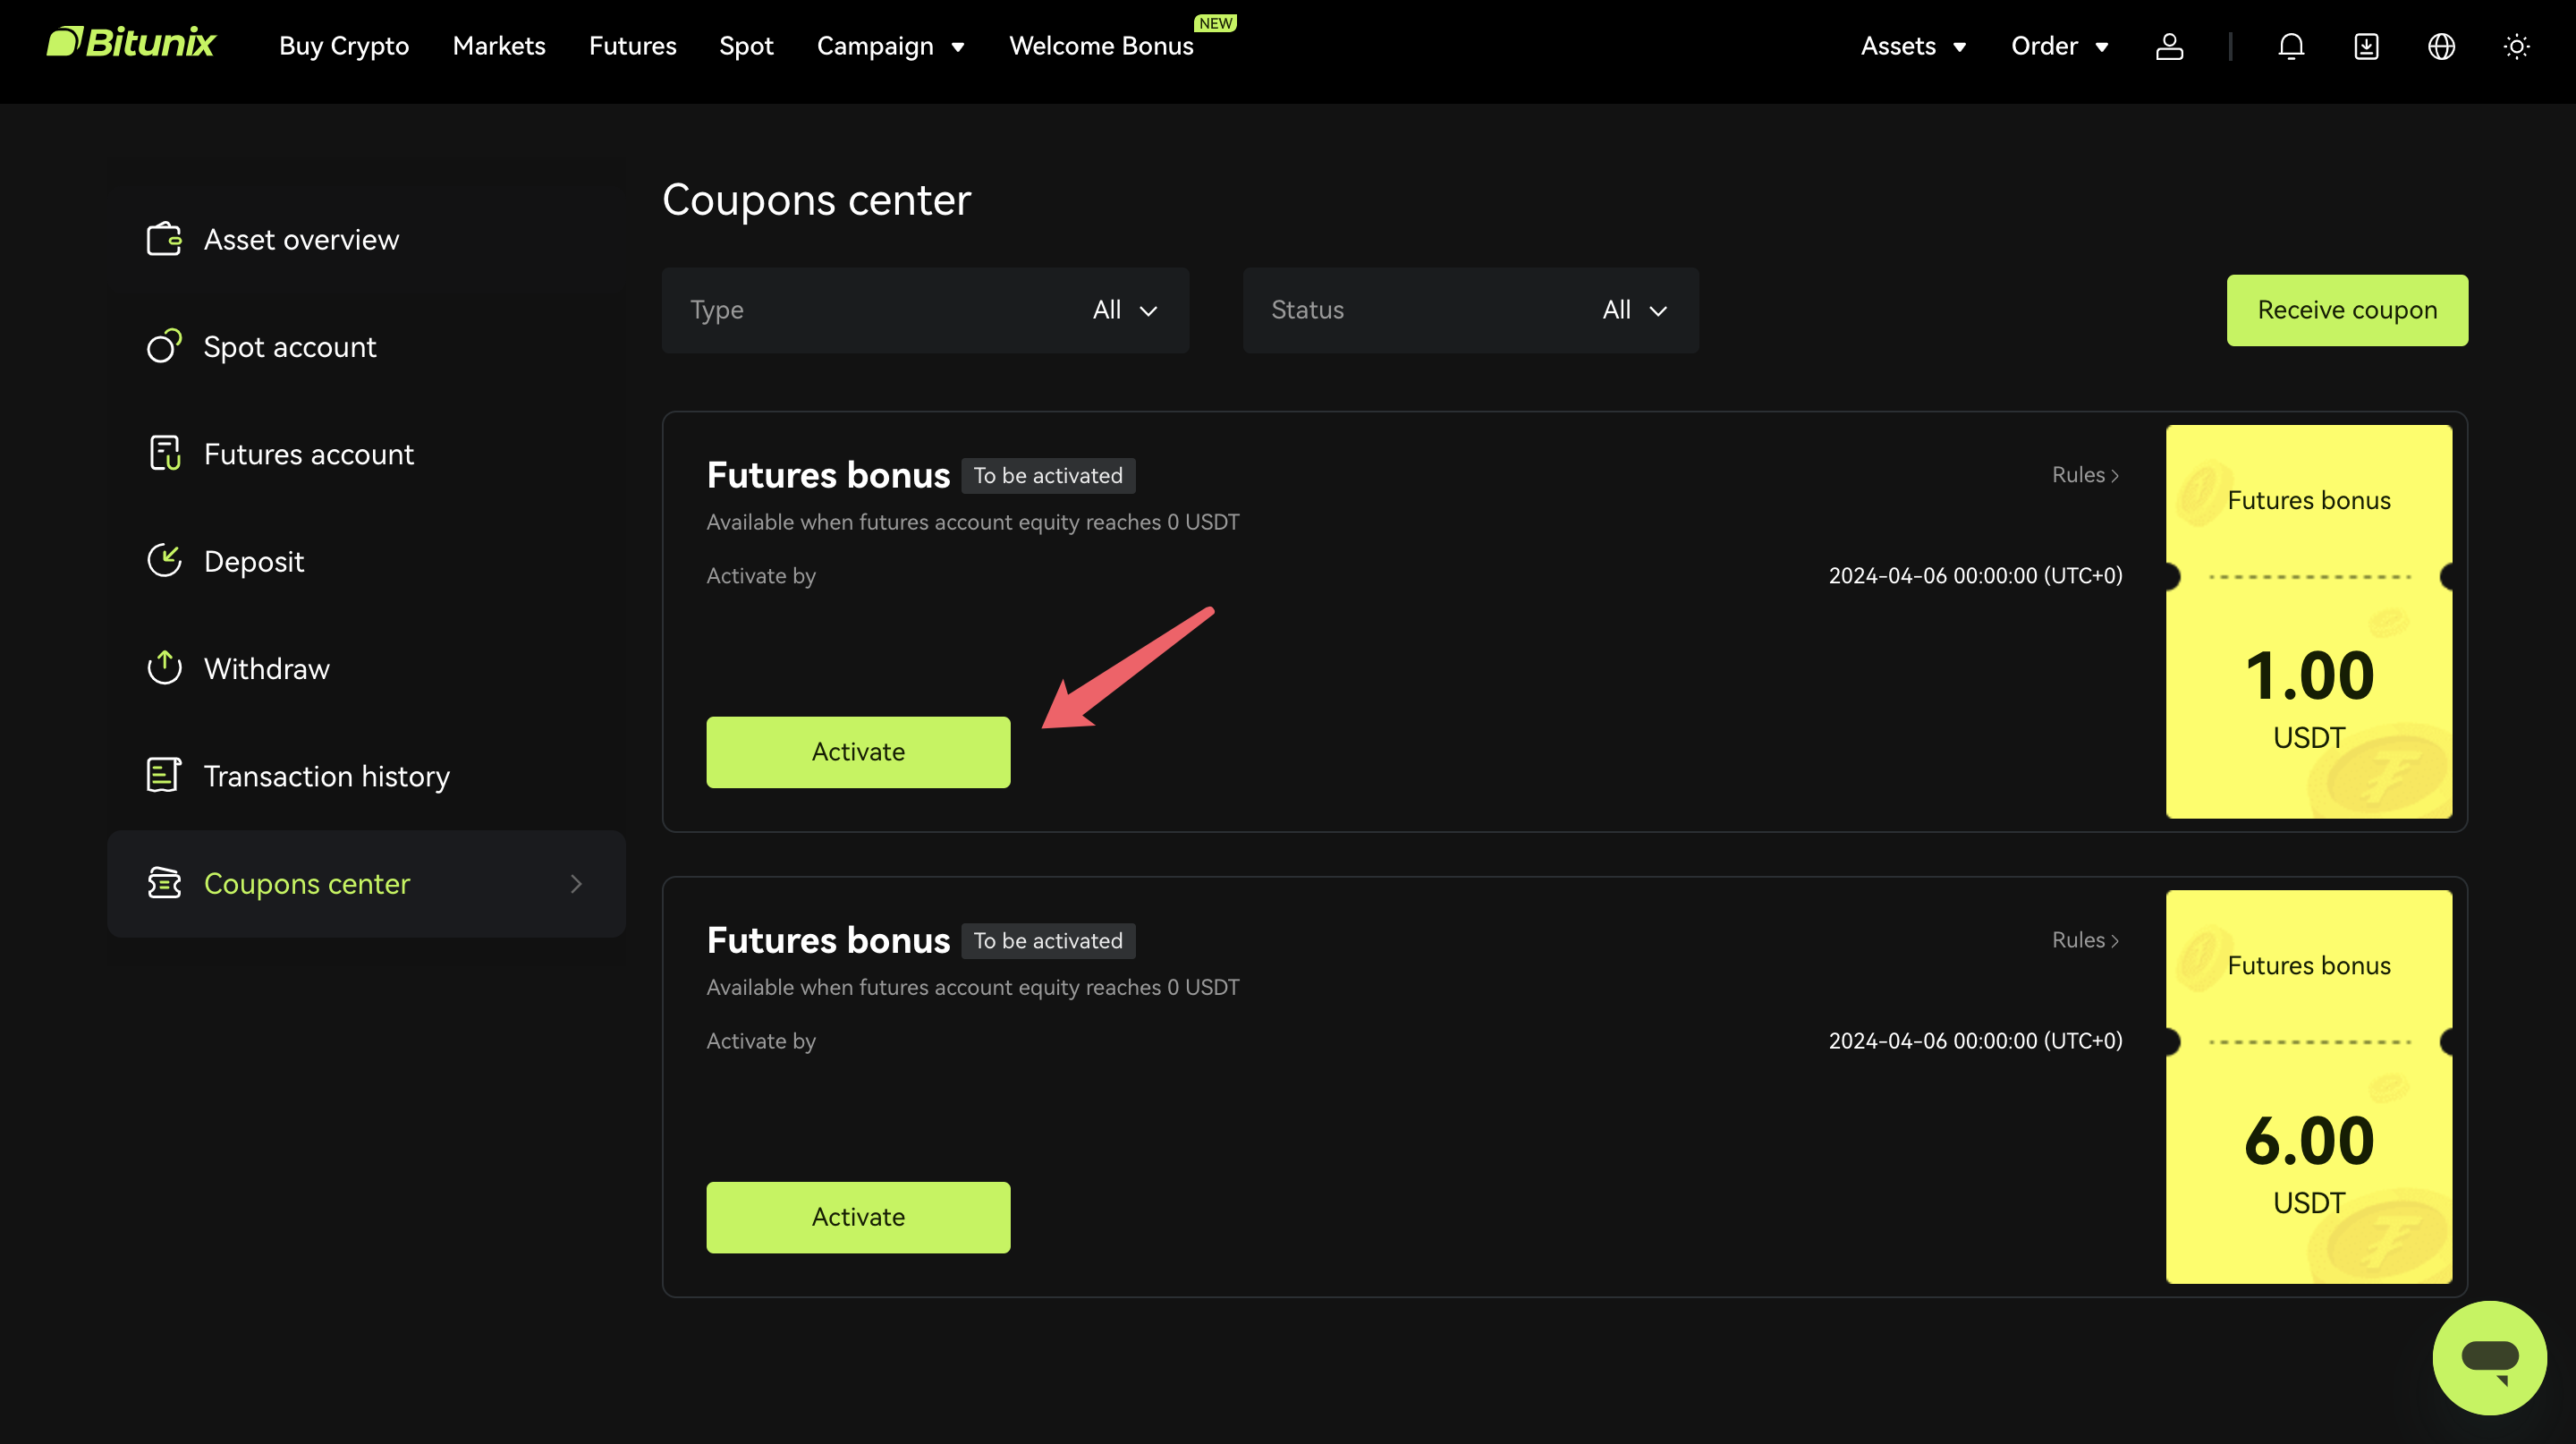Screen dimensions: 2576x1444
Task: Open the user profile icon
Action: (x=2169, y=46)
